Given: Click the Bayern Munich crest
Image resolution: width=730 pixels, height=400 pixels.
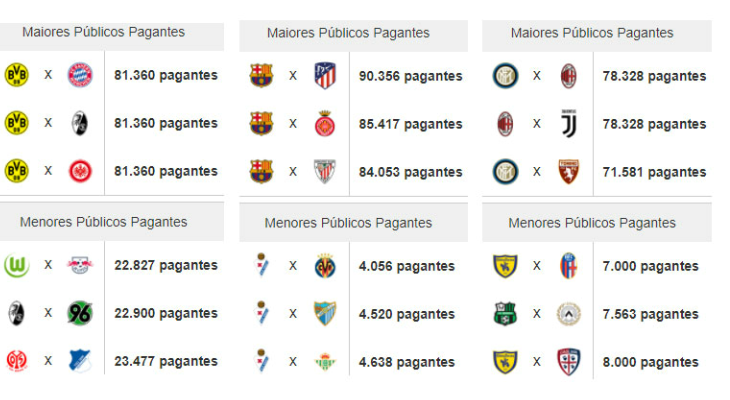Looking at the screenshot, I should click(80, 75).
